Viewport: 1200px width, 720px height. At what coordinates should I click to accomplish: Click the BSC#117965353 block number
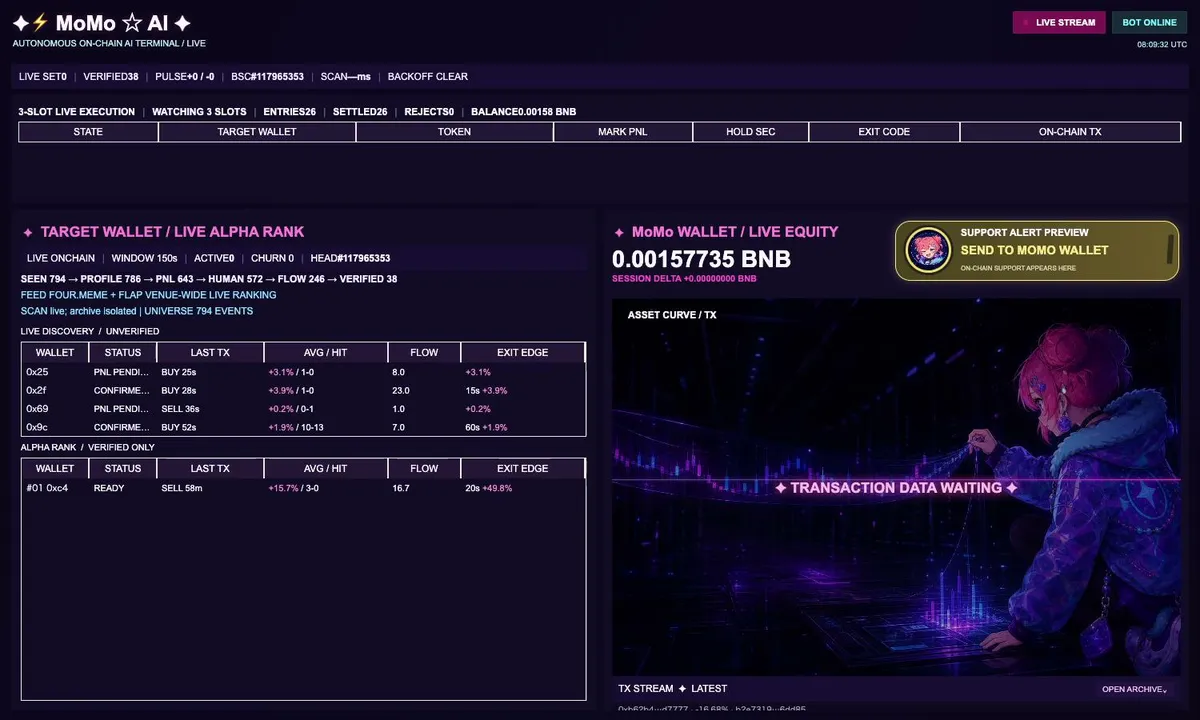tap(267, 77)
